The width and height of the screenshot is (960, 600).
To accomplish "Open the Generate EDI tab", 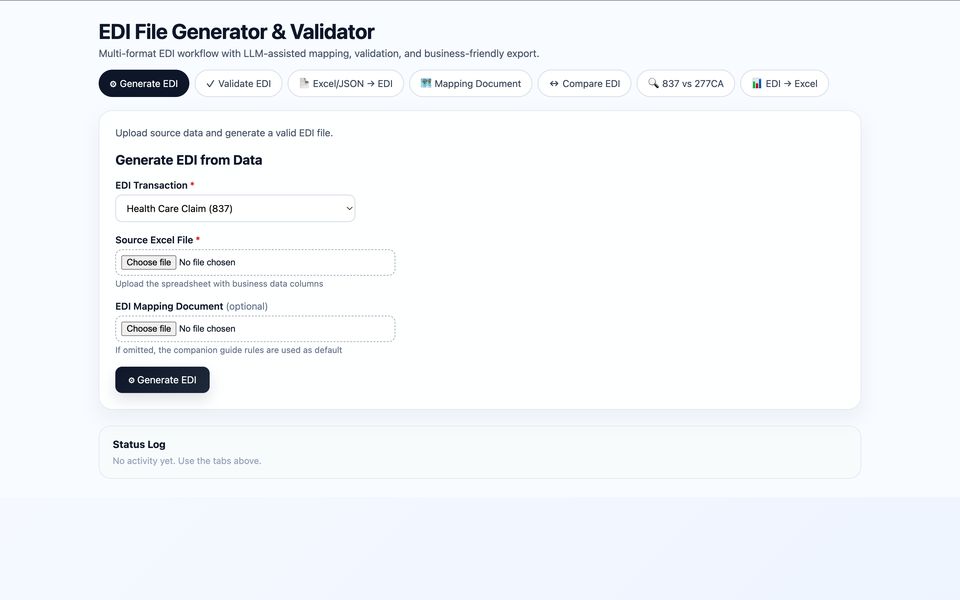I will 144,83.
